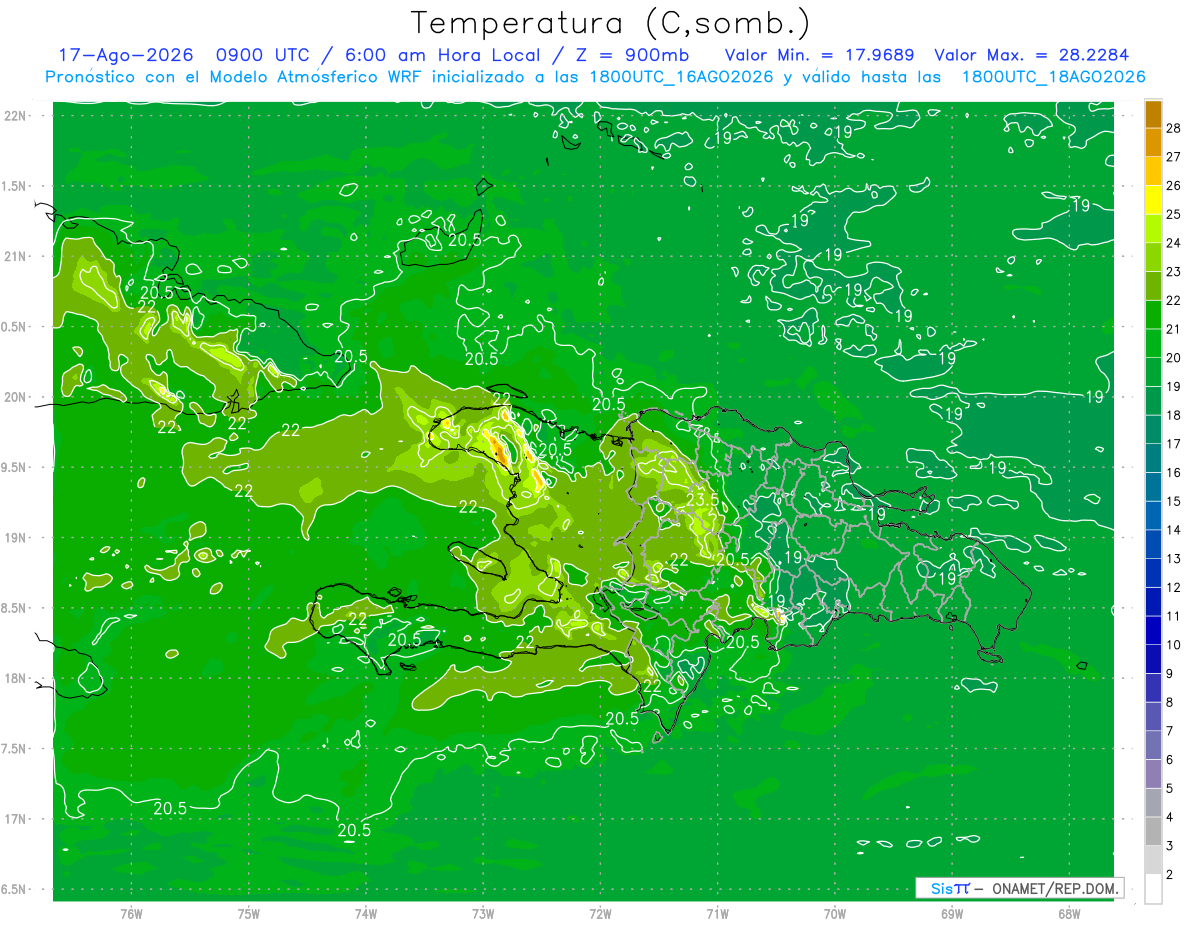This screenshot has width=1200, height=927.
Task: Pick the yellow swatch between 25 and 26
Action: [1154, 200]
